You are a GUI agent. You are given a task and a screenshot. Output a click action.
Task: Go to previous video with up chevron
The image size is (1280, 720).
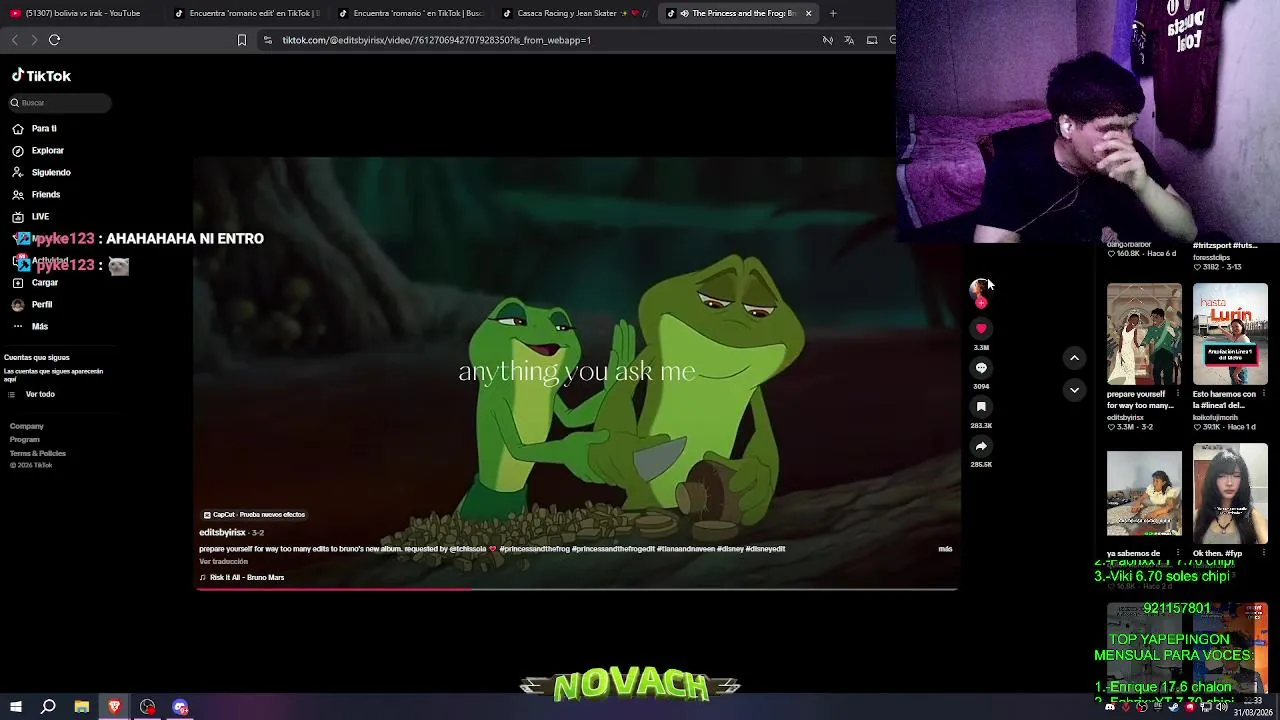point(1074,358)
